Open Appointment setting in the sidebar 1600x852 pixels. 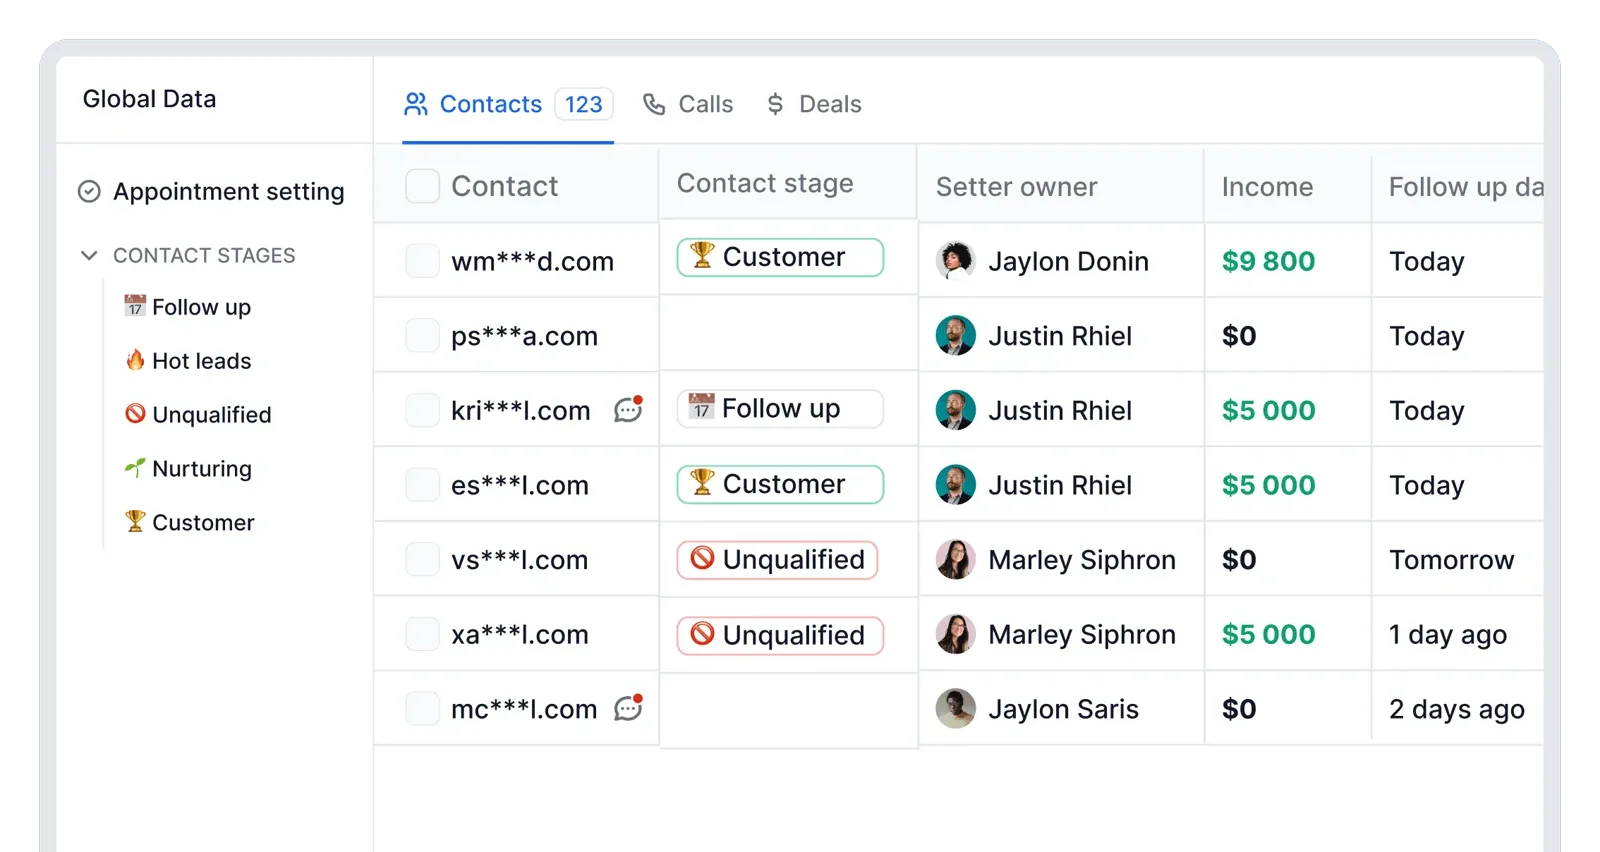(211, 191)
